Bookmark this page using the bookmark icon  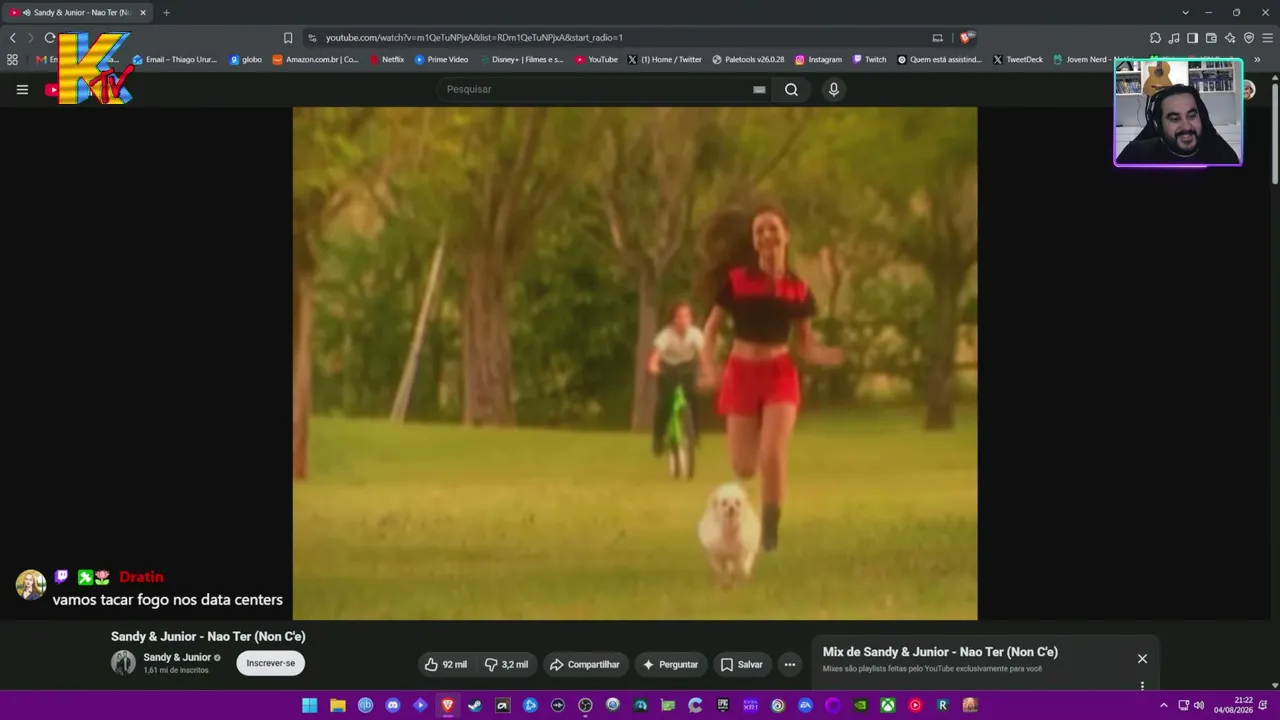(x=288, y=38)
